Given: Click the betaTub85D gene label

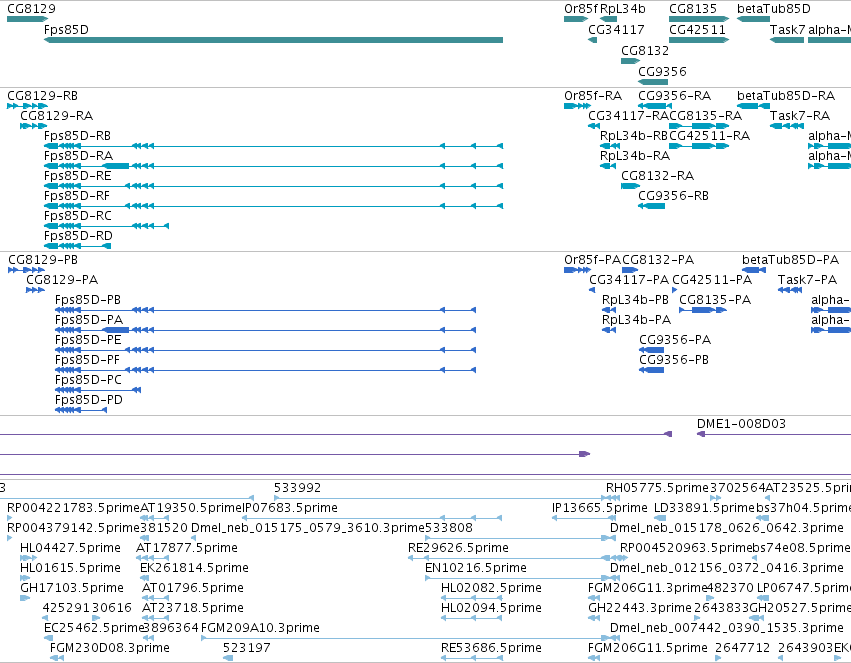Looking at the screenshot, I should [774, 9].
